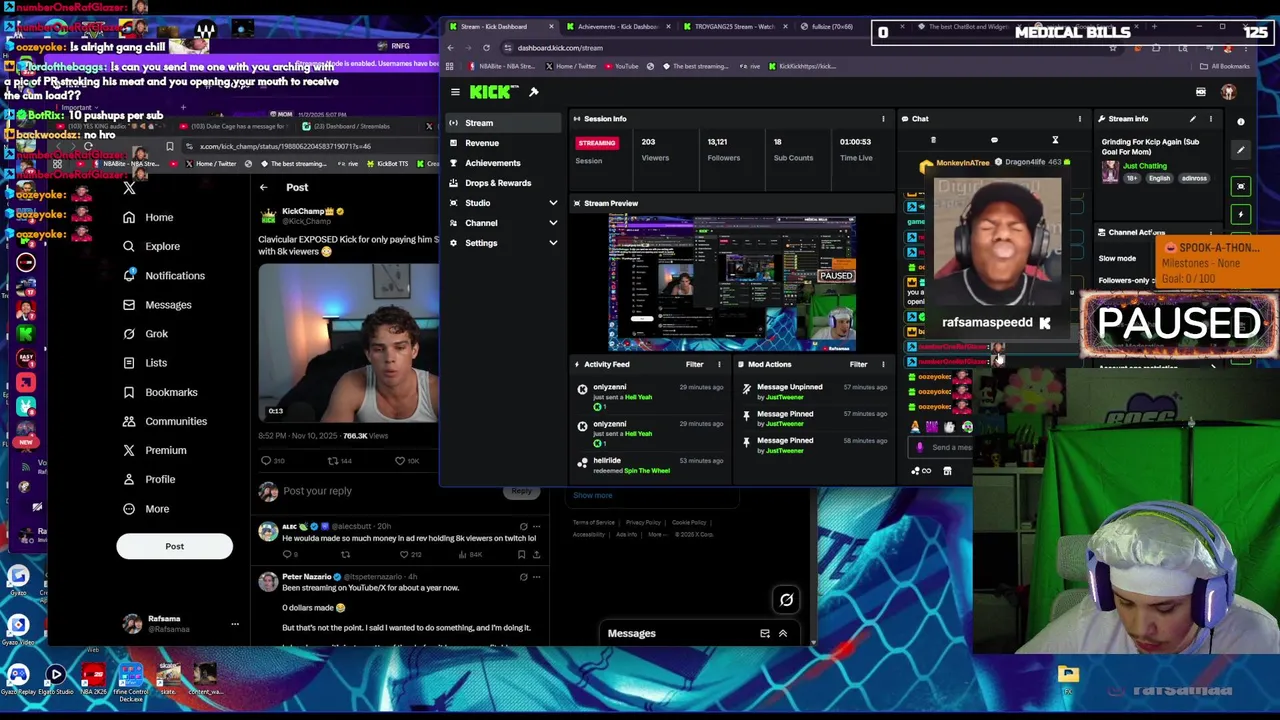The width and height of the screenshot is (1280, 720).
Task: Expand the Channel section chevron
Action: [x=553, y=223]
